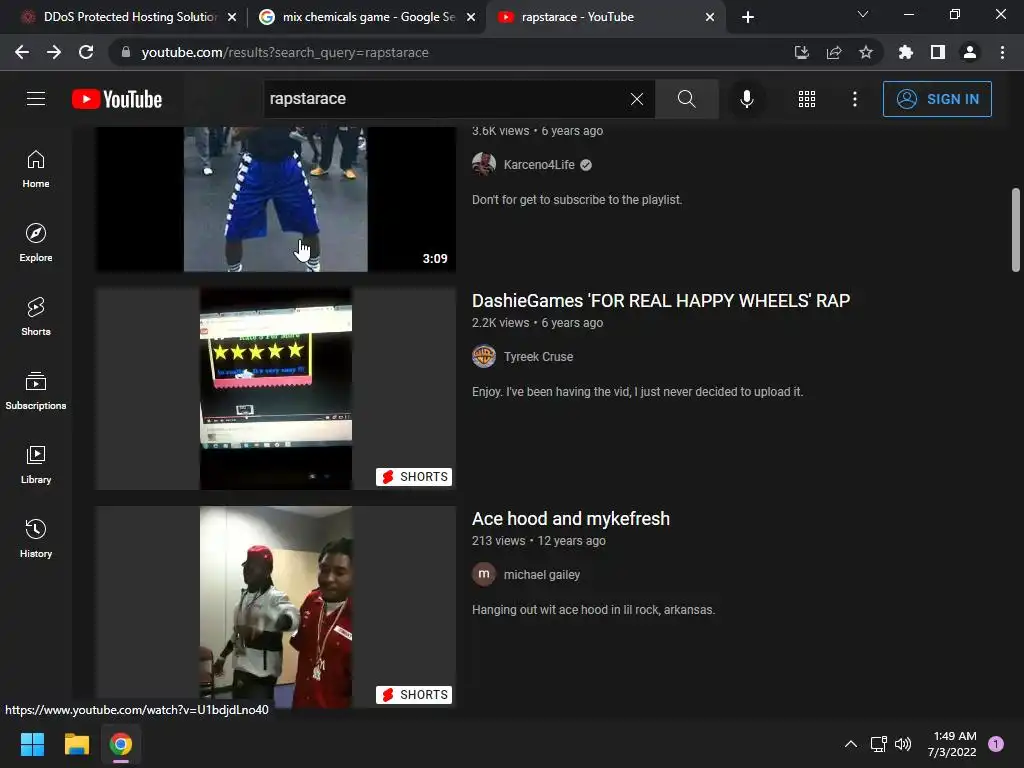Open Explore in the sidebar

pos(36,243)
